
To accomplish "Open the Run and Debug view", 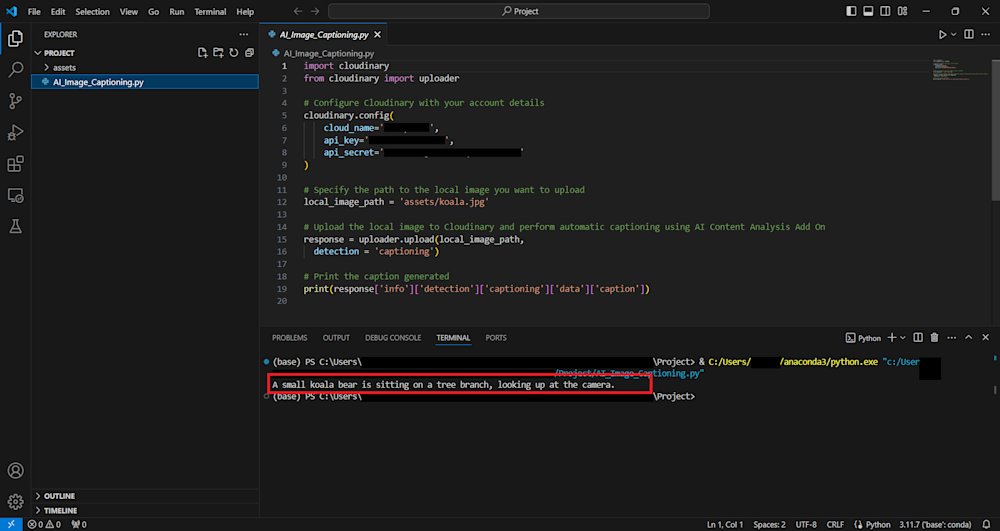I will (x=15, y=133).
